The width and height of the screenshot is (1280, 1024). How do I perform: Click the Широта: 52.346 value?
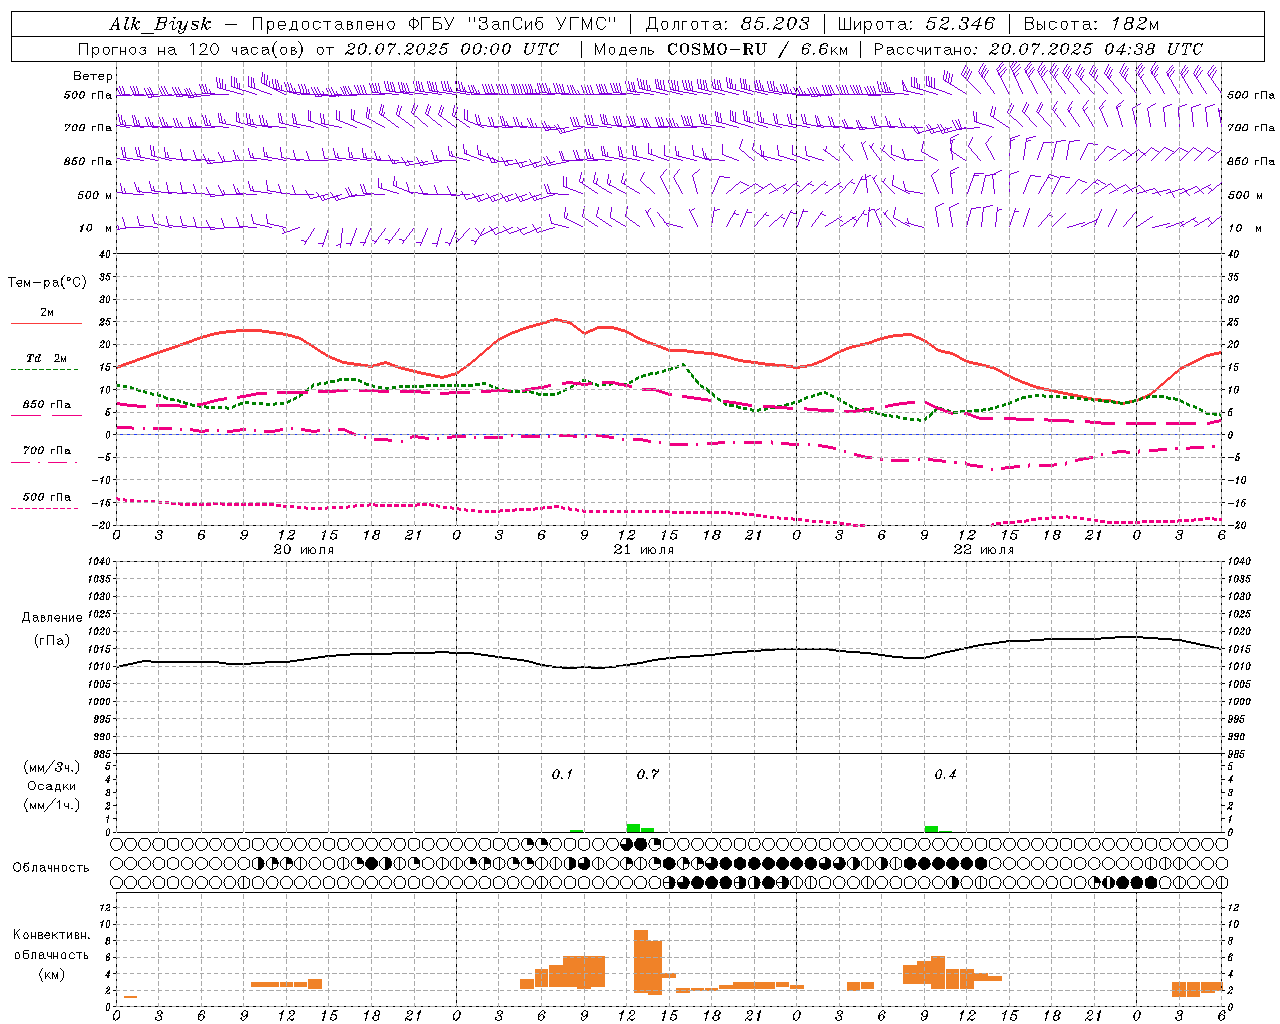(916, 25)
